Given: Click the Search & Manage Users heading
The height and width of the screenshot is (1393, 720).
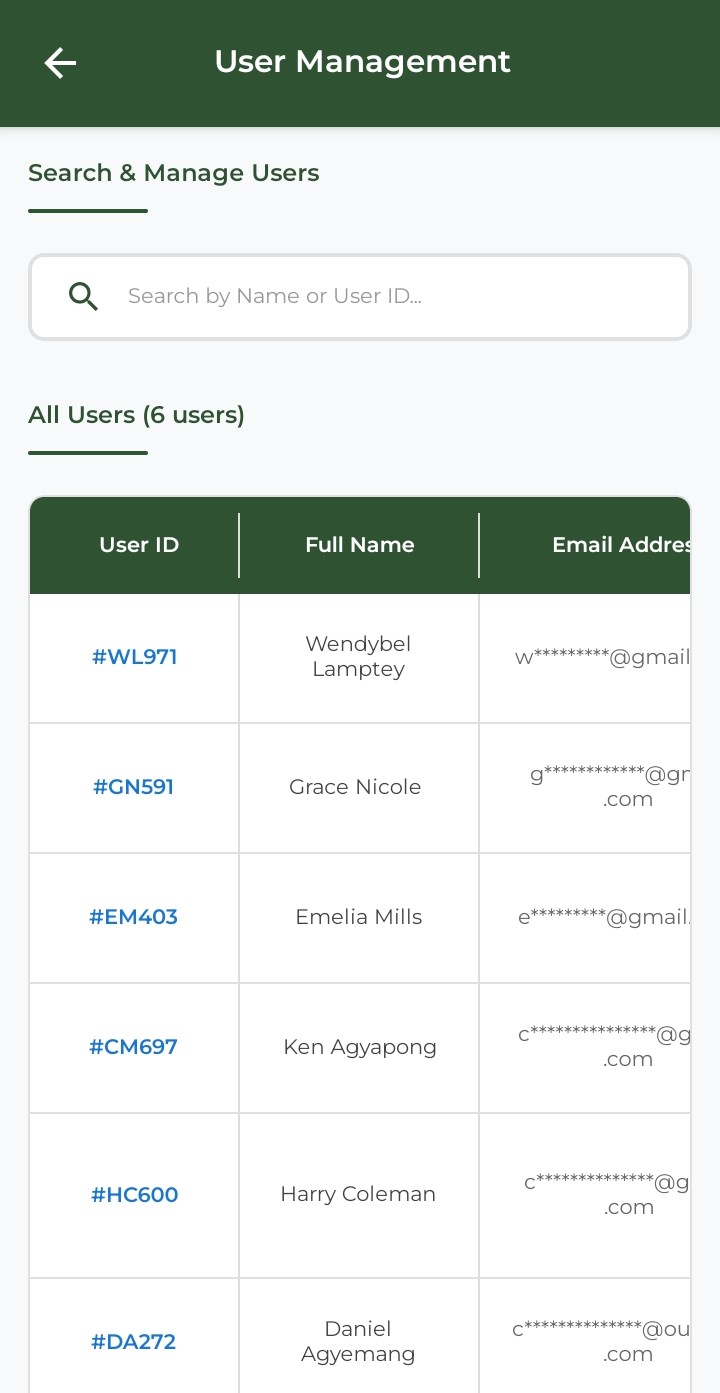Looking at the screenshot, I should click(x=174, y=173).
